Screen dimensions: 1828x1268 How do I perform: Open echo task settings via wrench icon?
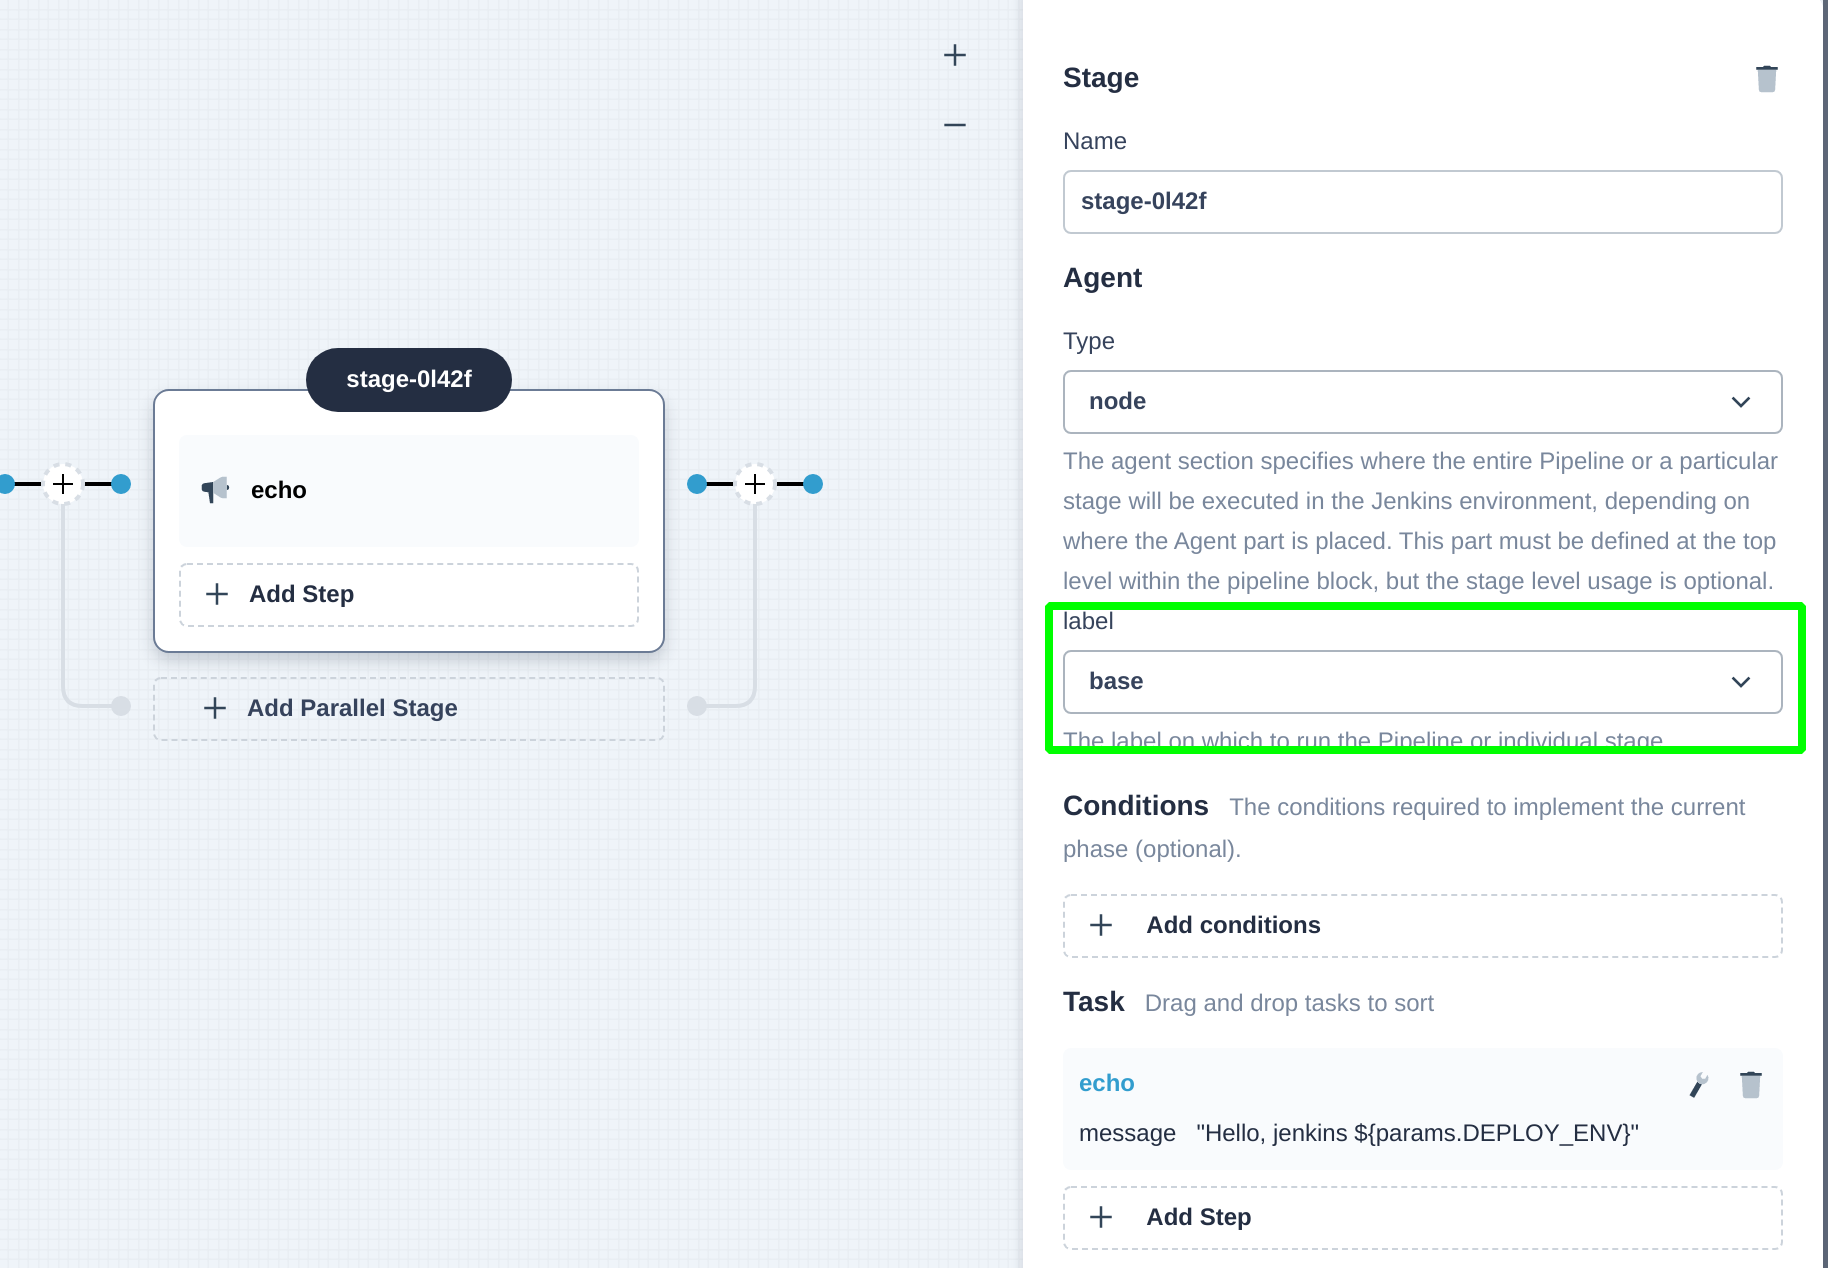coord(1698,1083)
